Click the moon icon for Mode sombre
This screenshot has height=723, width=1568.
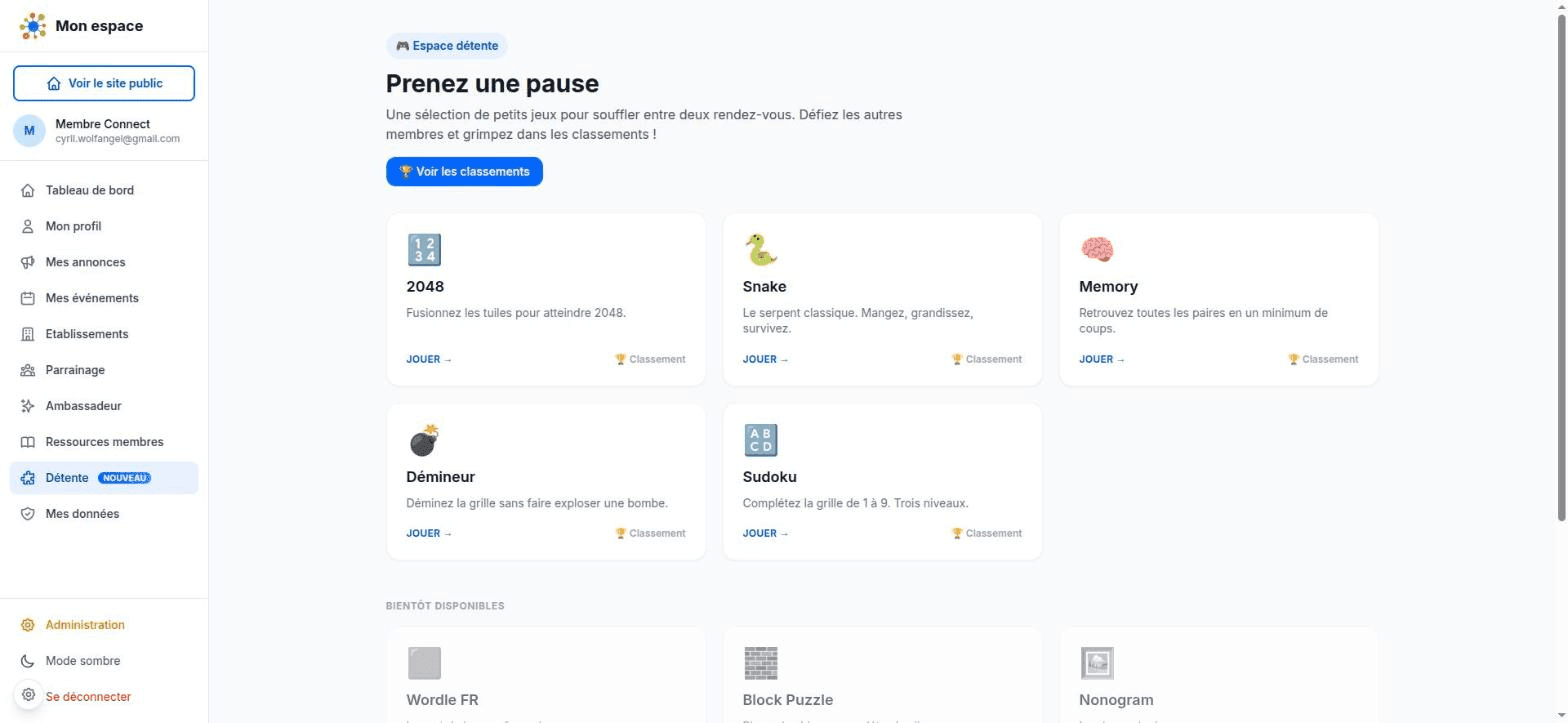coord(28,661)
